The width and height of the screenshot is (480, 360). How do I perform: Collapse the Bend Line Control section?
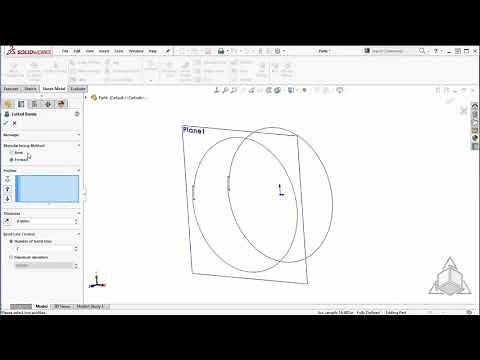[x=78, y=234]
